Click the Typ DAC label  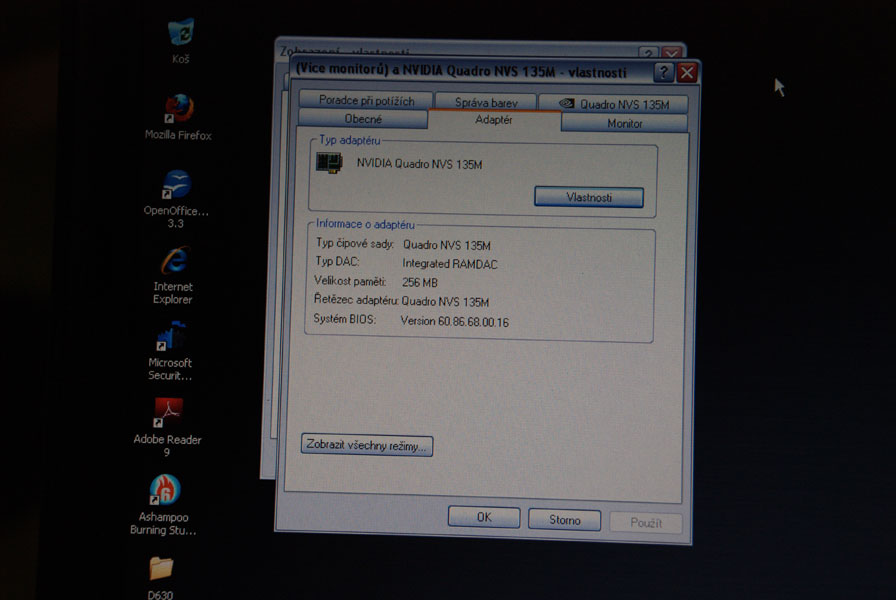coord(337,262)
